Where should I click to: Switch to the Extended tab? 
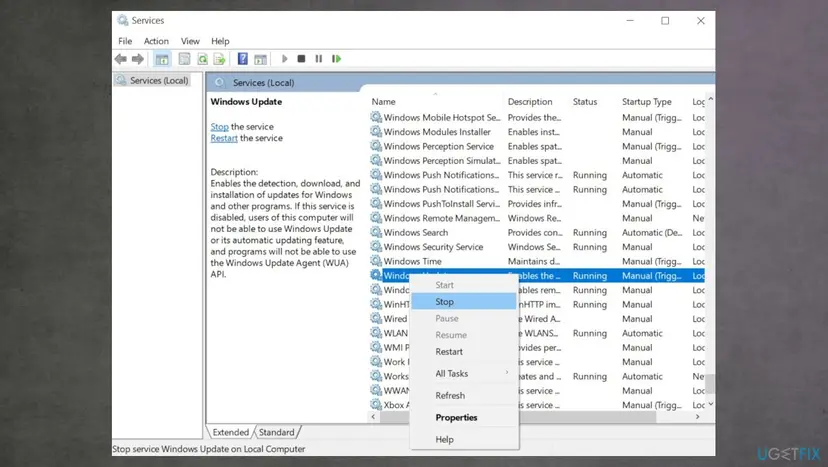click(231, 432)
